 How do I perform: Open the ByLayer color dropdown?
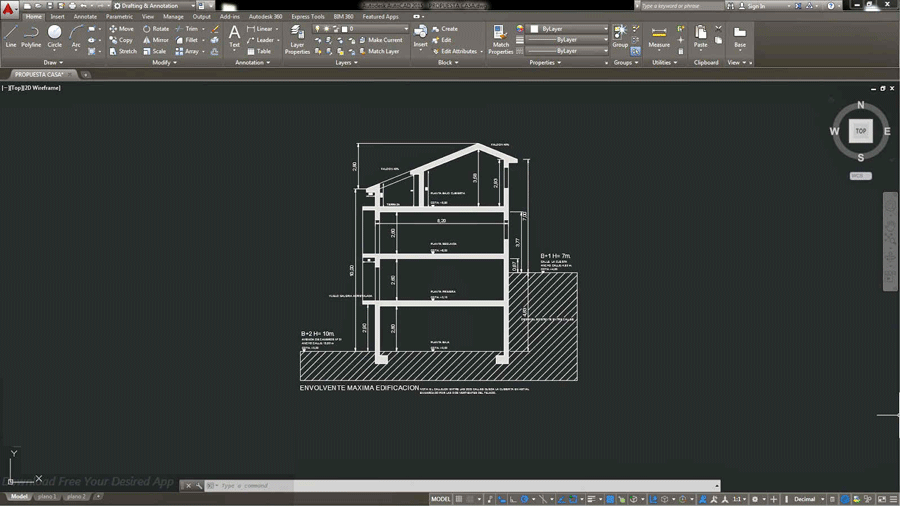tap(569, 29)
